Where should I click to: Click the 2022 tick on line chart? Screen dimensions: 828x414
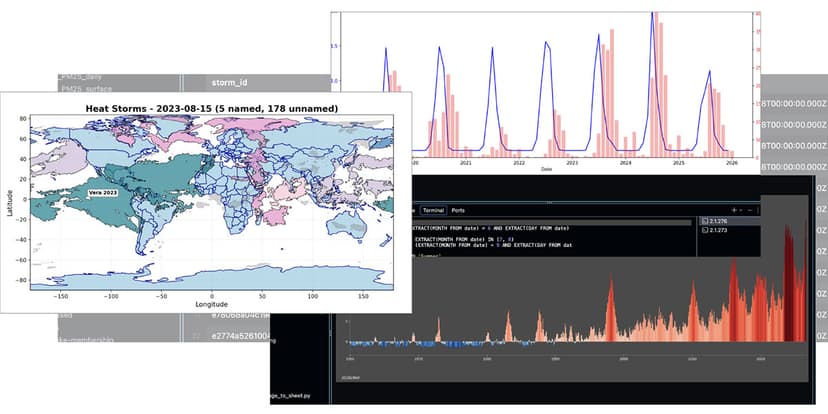tap(519, 163)
